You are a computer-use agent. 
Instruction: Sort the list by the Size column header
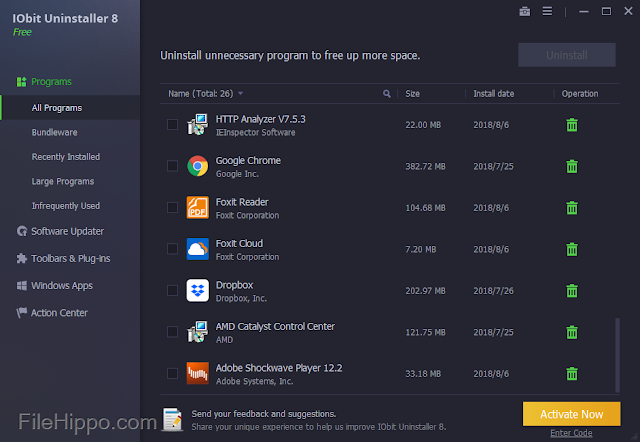pos(412,94)
